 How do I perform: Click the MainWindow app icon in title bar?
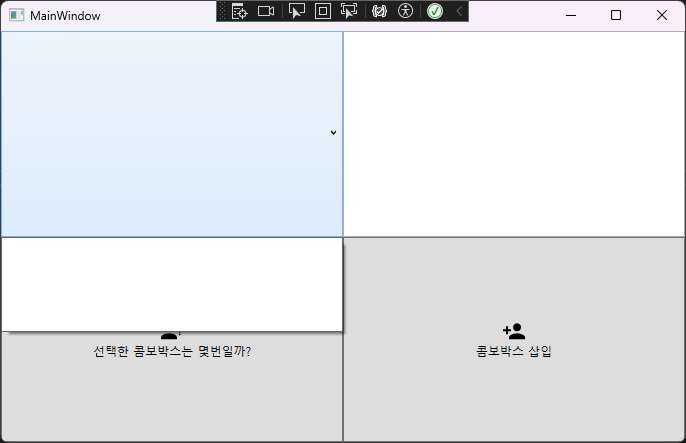pos(17,15)
